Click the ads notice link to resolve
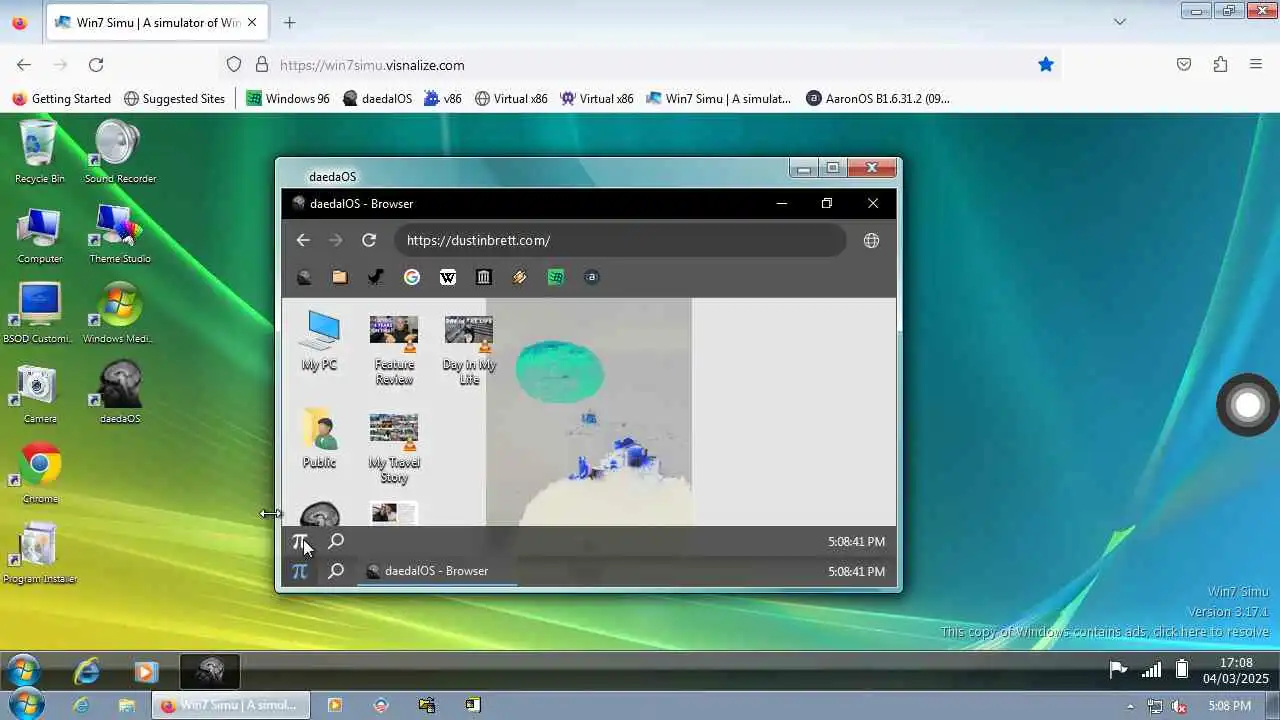Viewport: 1280px width, 720px height. pyautogui.click(x=1105, y=632)
